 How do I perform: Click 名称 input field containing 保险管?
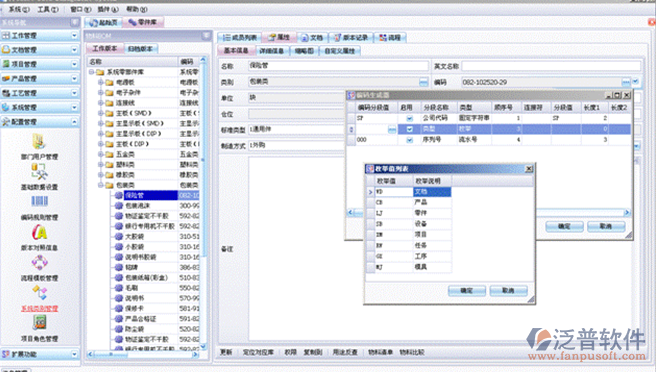(338, 66)
